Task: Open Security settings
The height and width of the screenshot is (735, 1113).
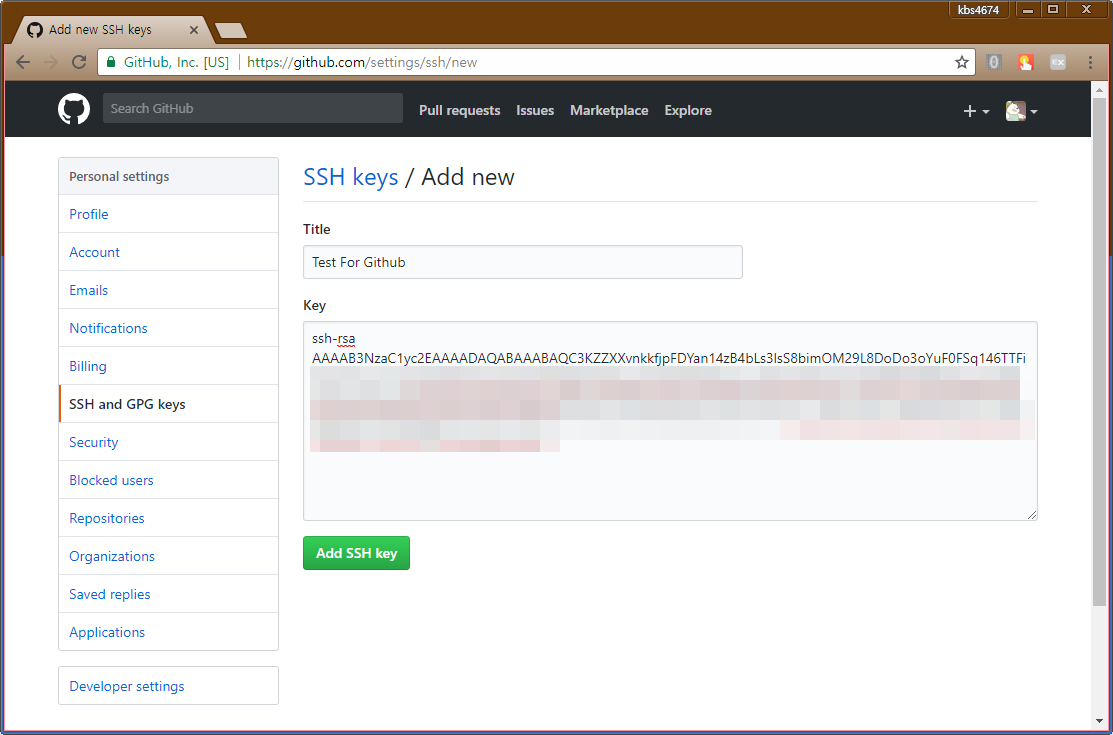Action: coord(168,442)
